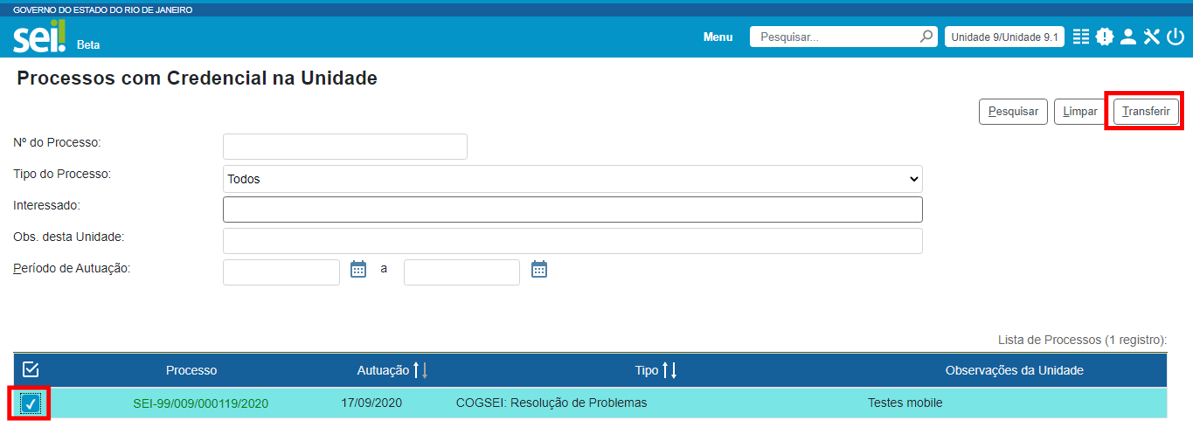Uncheck the checkbox for process SEI-99/009/000119/2020

tap(30, 403)
